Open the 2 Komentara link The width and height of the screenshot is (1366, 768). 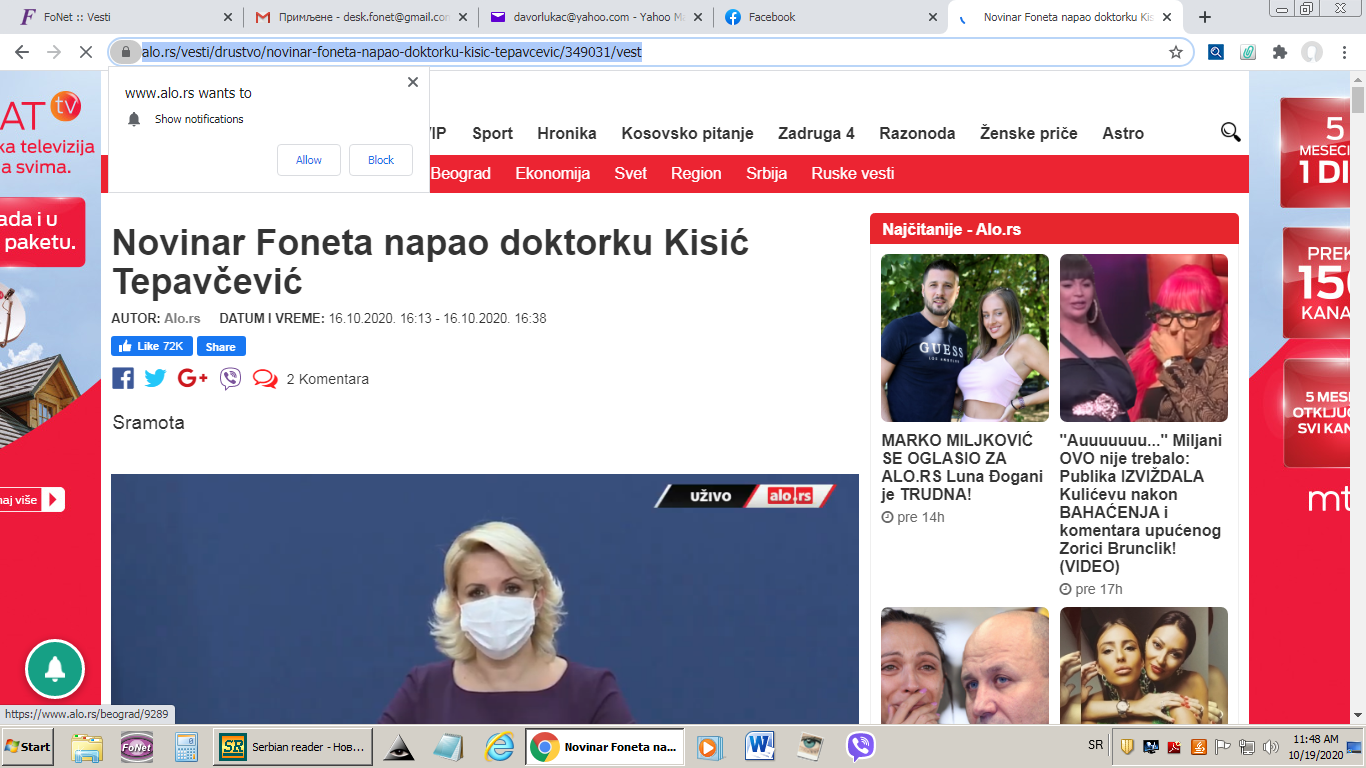(x=327, y=379)
